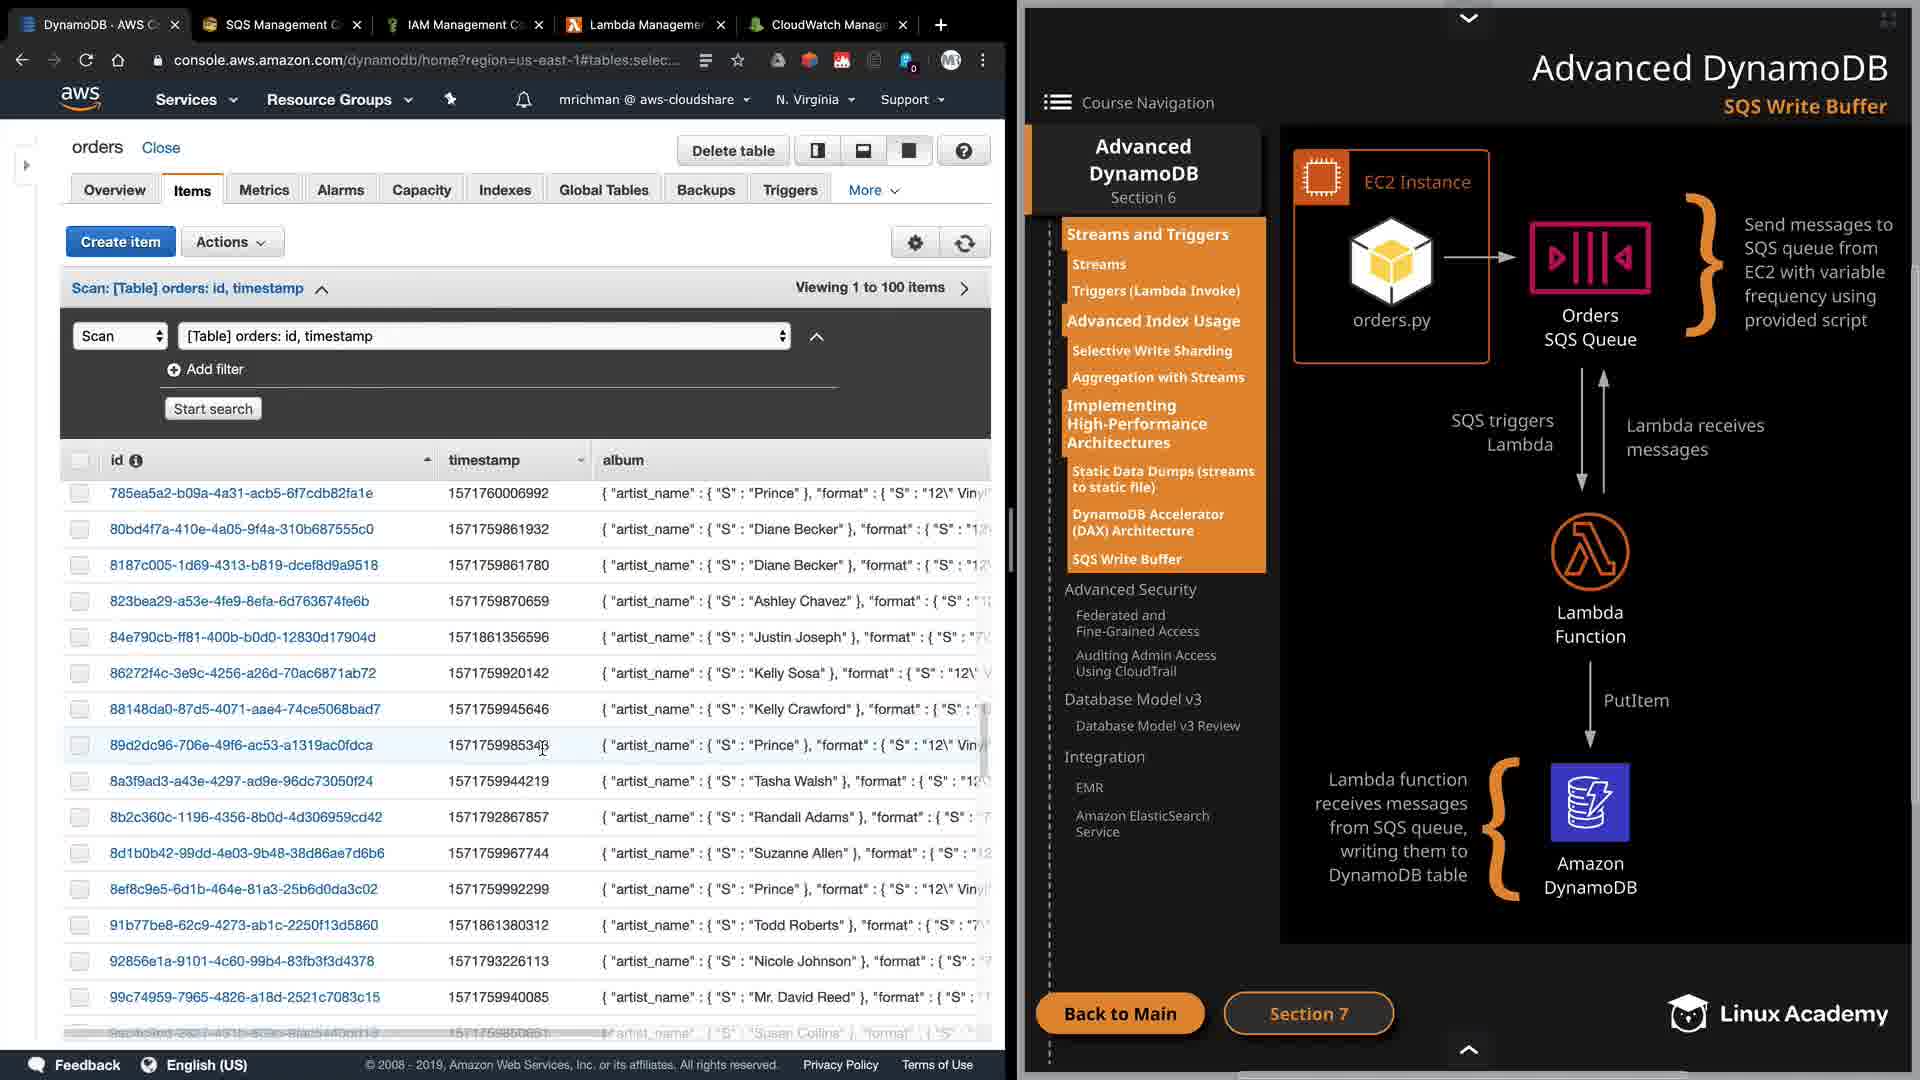The height and width of the screenshot is (1080, 1920).
Task: Click the table settings gear icon
Action: [914, 242]
